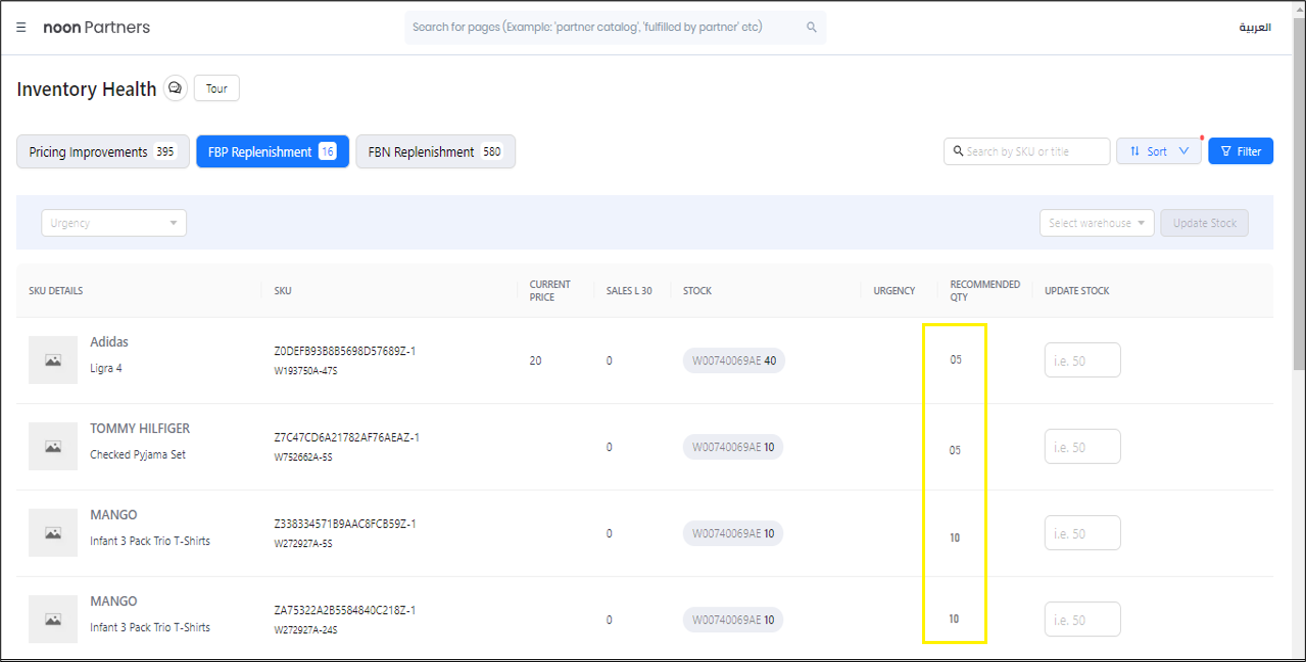Select the FBP Replenishment tab
Screen dimensions: 1308x662
click(272, 152)
